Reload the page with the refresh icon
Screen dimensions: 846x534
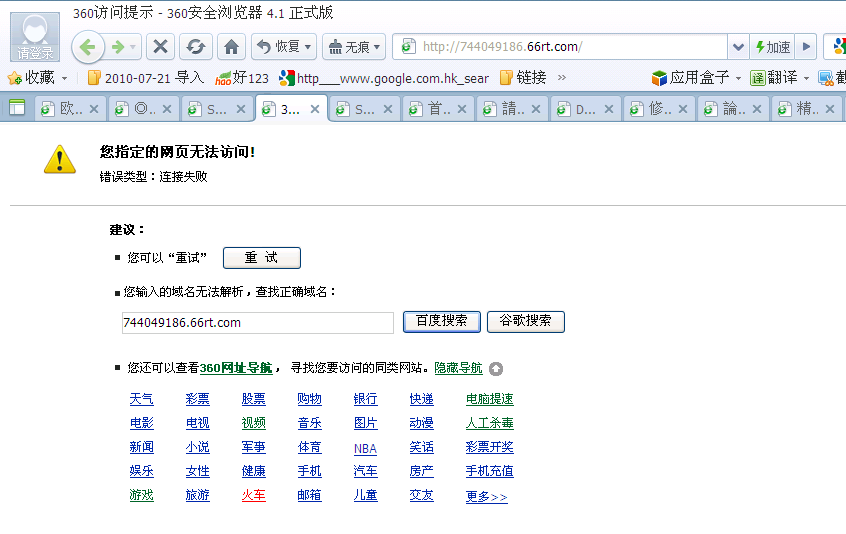(196, 47)
